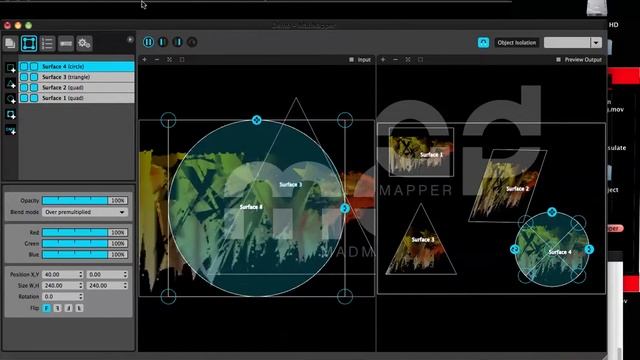The image size is (640, 360).
Task: Fit the Preview Output view with expand-arrows icon
Action: [x=408, y=60]
